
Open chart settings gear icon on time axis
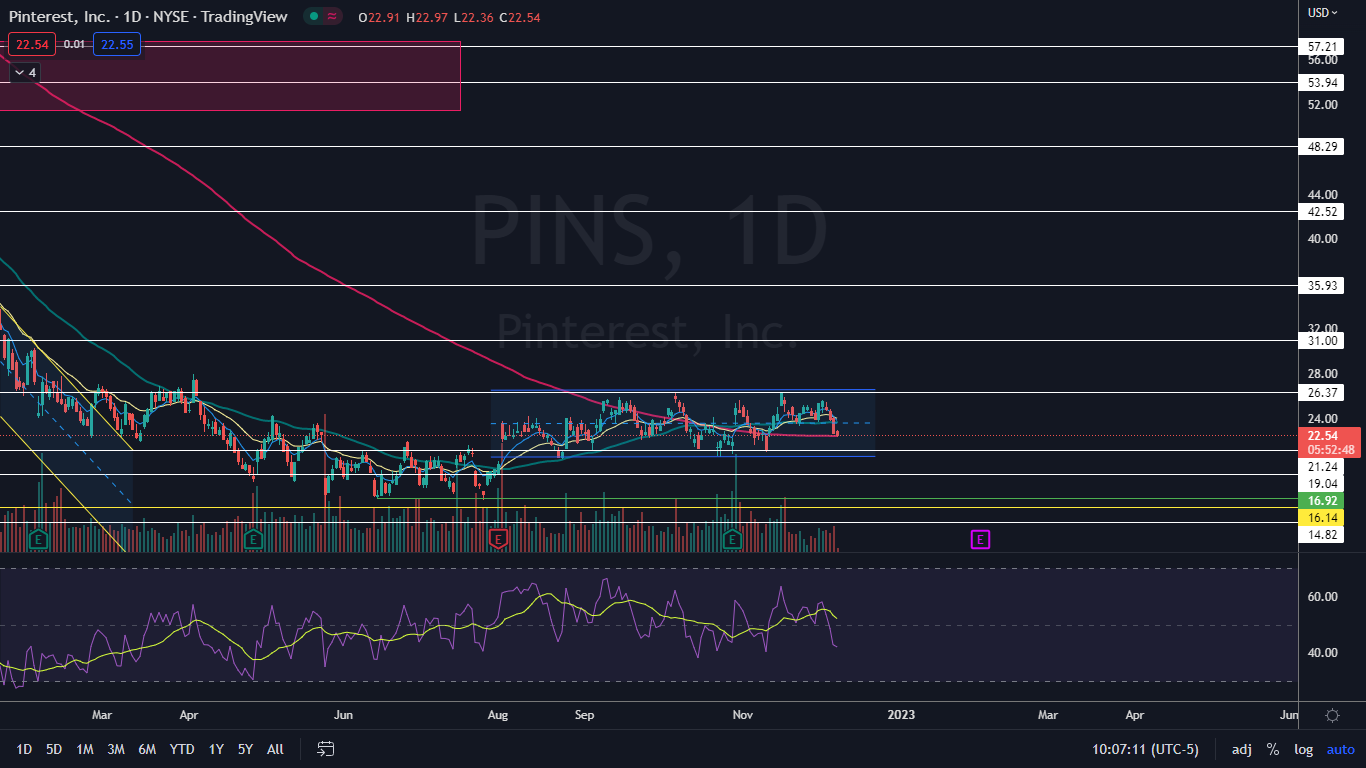[1332, 715]
